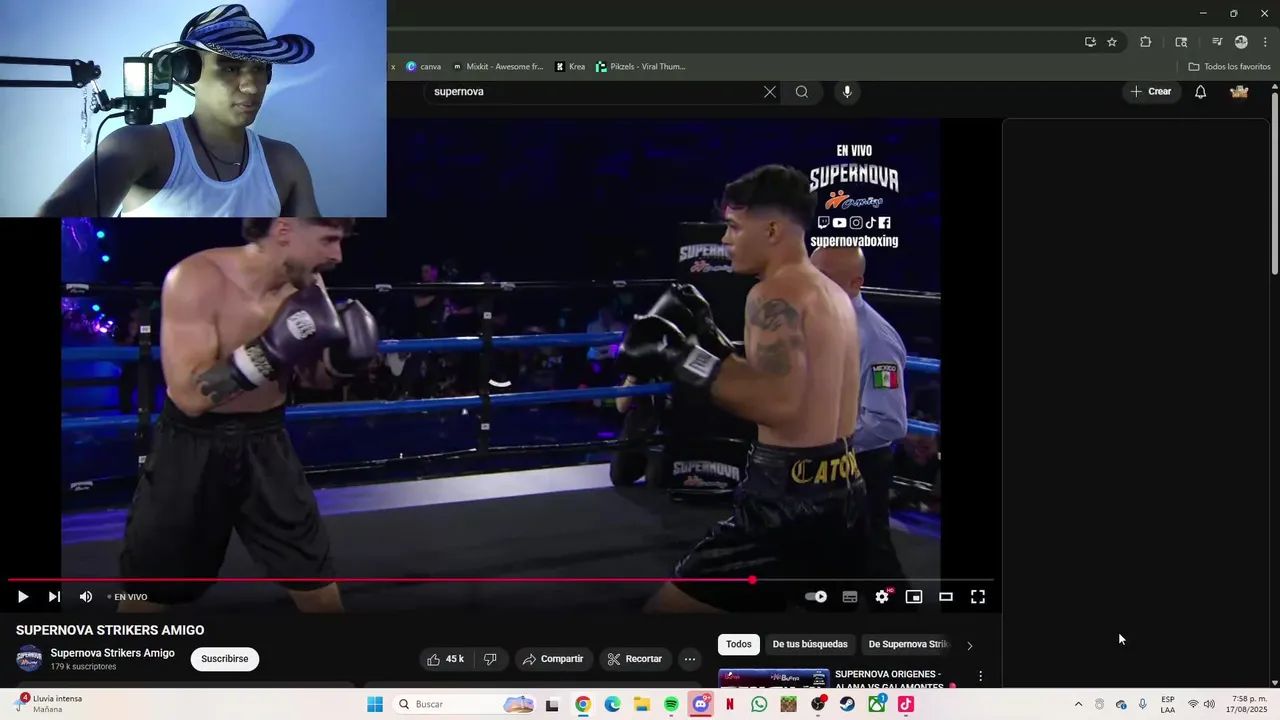Open the Mixkit bookmark
Image resolution: width=1280 pixels, height=720 pixels.
(x=497, y=67)
